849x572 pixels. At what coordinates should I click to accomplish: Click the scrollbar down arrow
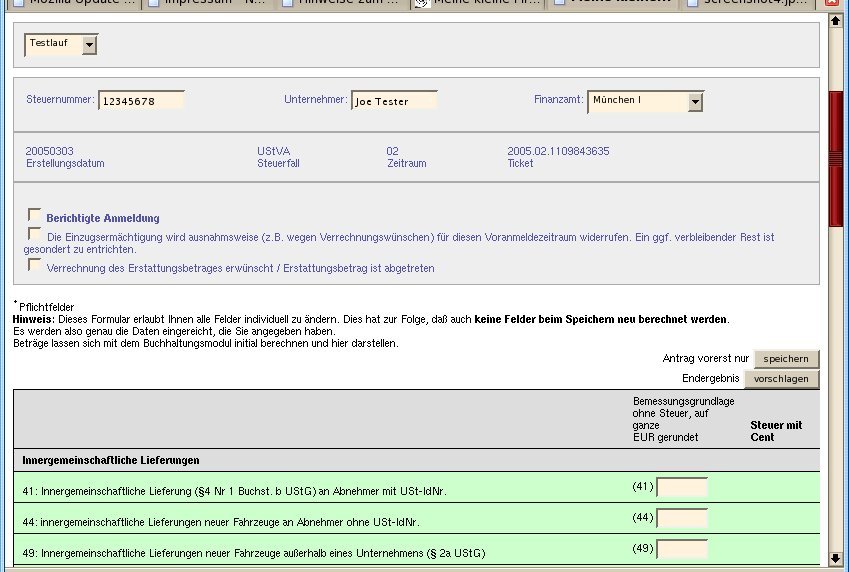pos(835,558)
